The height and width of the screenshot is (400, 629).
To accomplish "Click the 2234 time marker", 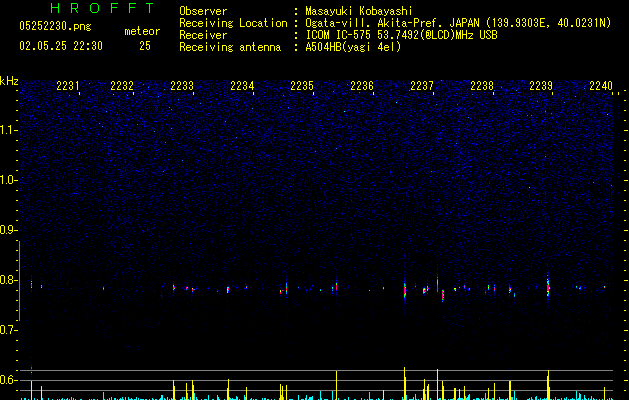I will 242,86.
